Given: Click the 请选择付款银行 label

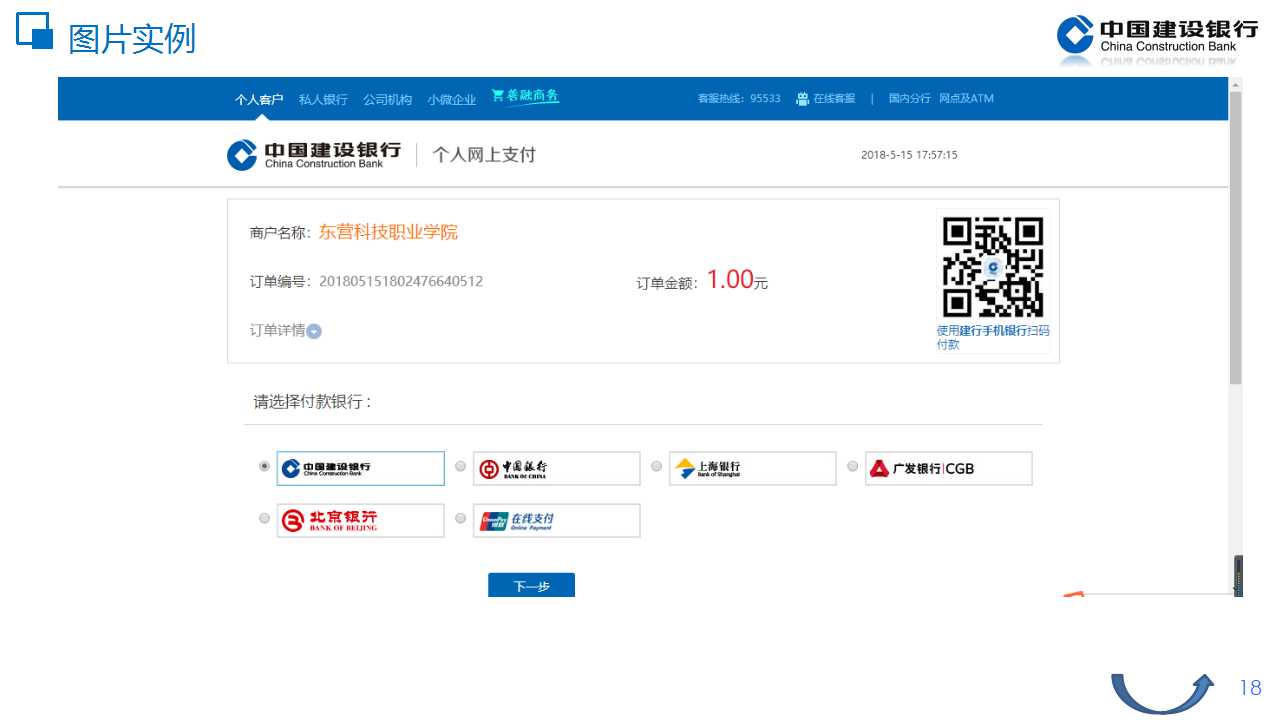Looking at the screenshot, I should click(x=312, y=402).
